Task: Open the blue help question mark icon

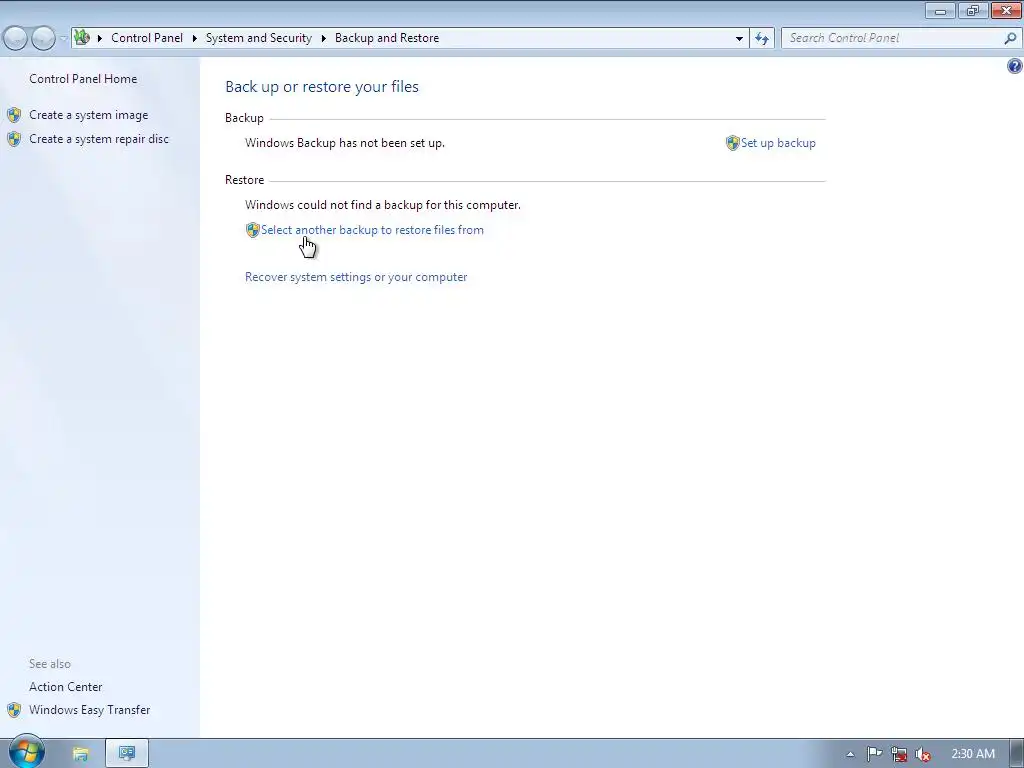Action: click(1014, 66)
